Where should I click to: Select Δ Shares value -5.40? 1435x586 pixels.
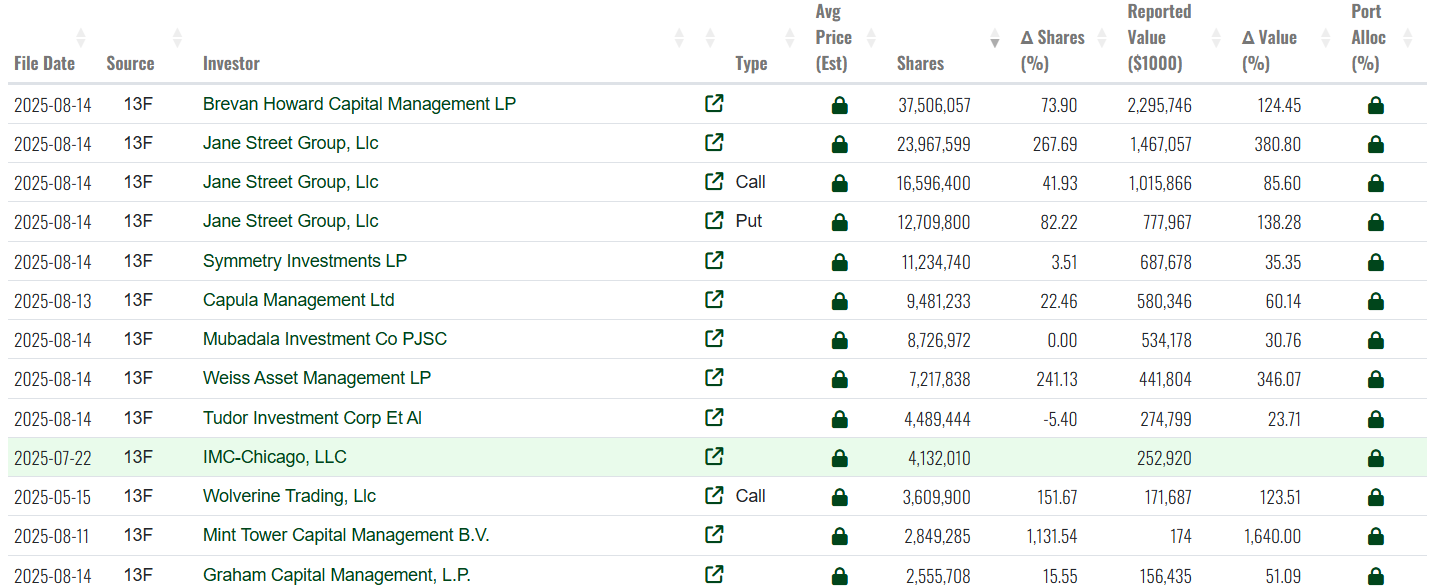1059,418
